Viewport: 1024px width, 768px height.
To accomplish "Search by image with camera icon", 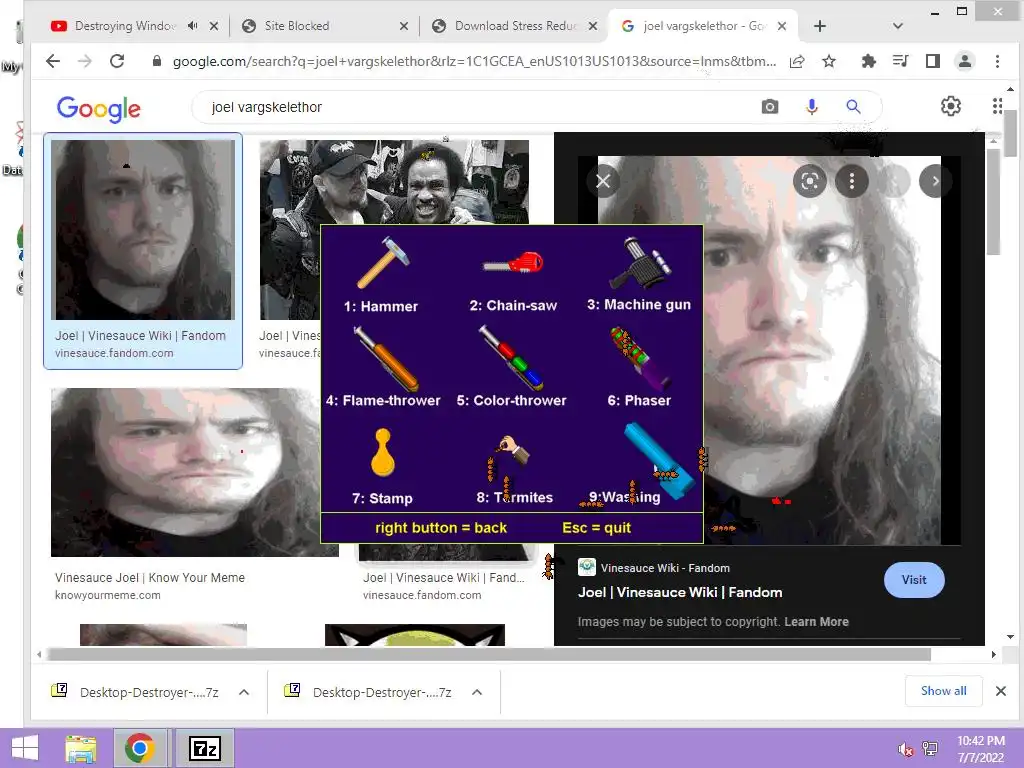I will 770,106.
